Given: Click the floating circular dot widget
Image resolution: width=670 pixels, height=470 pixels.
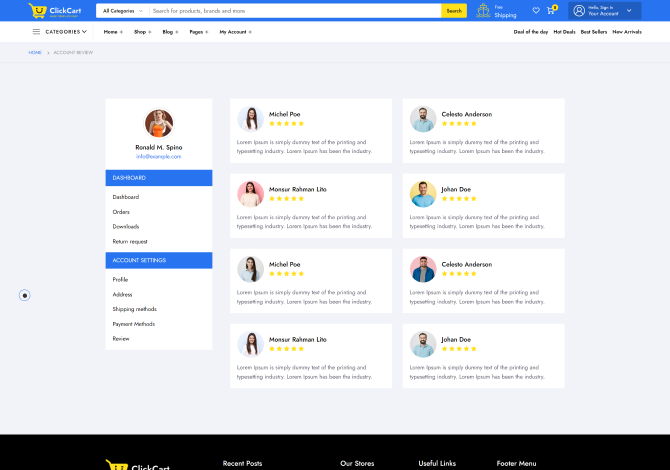Looking at the screenshot, I should click(x=25, y=295).
